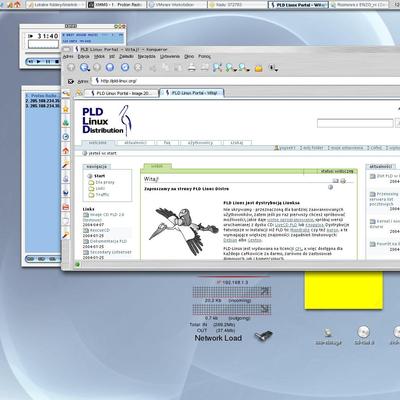Open the Narzędzia menu

coord(147,57)
